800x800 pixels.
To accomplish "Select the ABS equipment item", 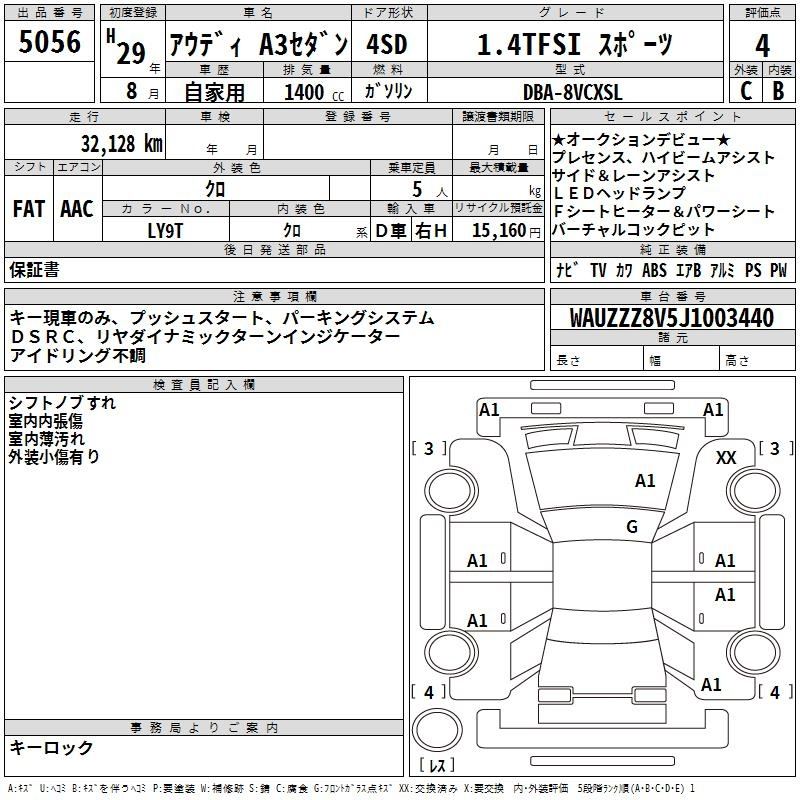I will click(654, 270).
